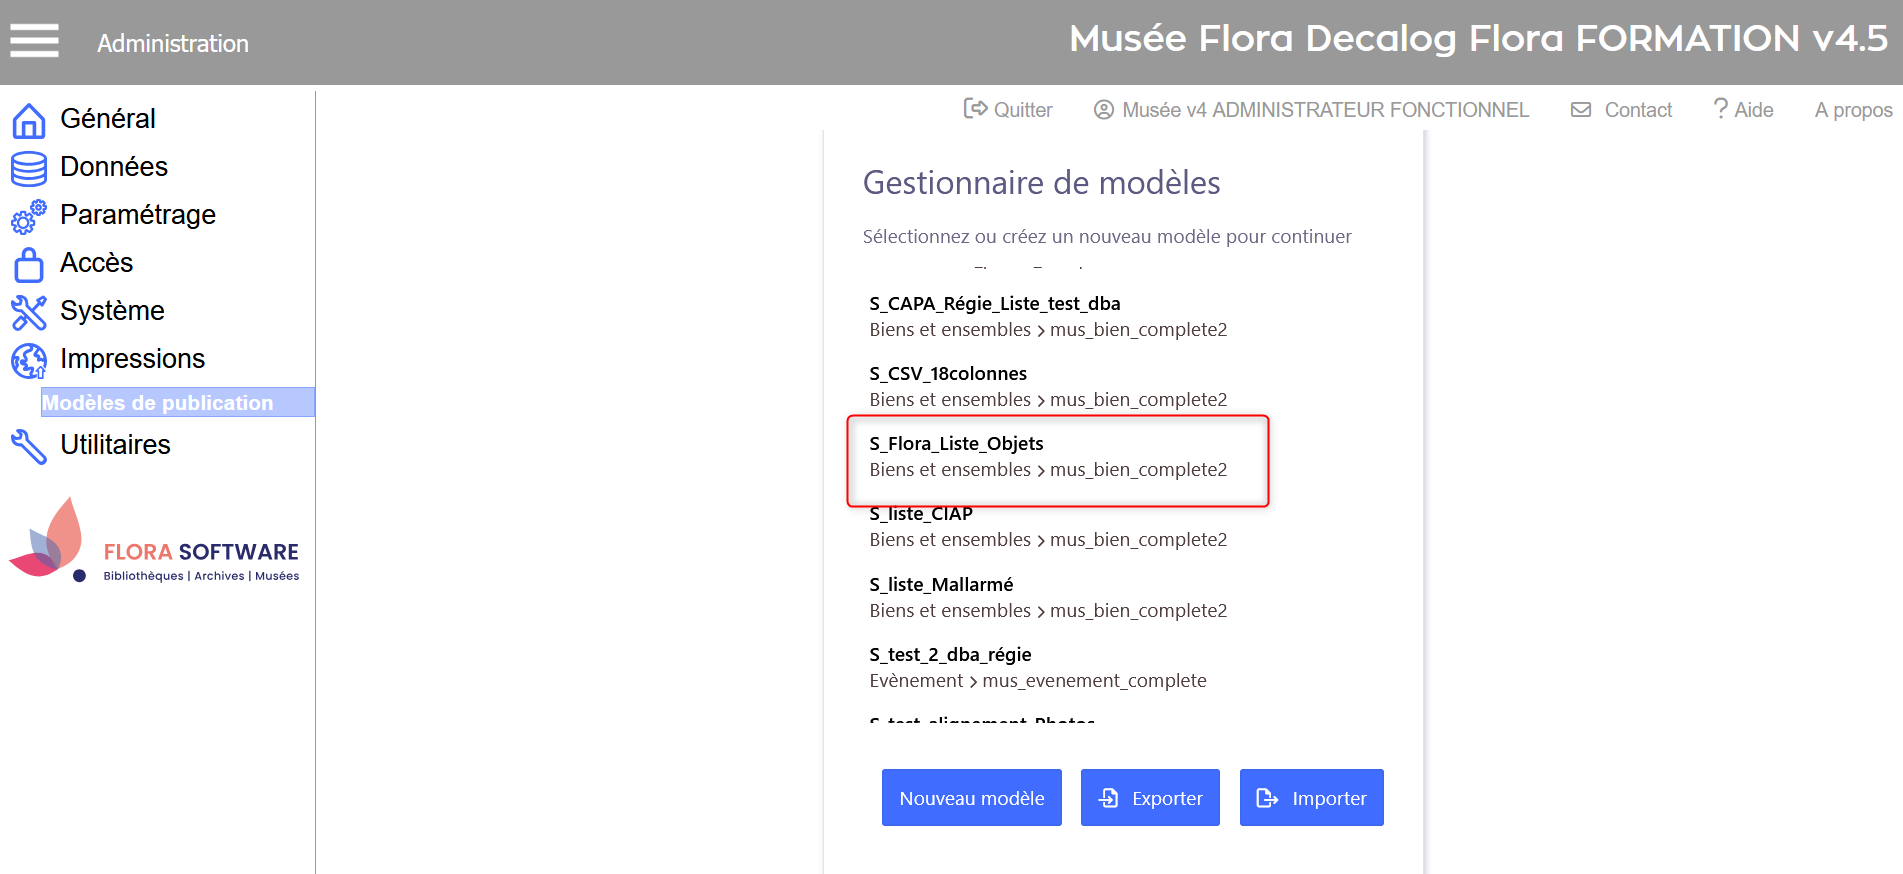Select the S_Flora_Liste_Objets model
The height and width of the screenshot is (874, 1903).
[956, 444]
